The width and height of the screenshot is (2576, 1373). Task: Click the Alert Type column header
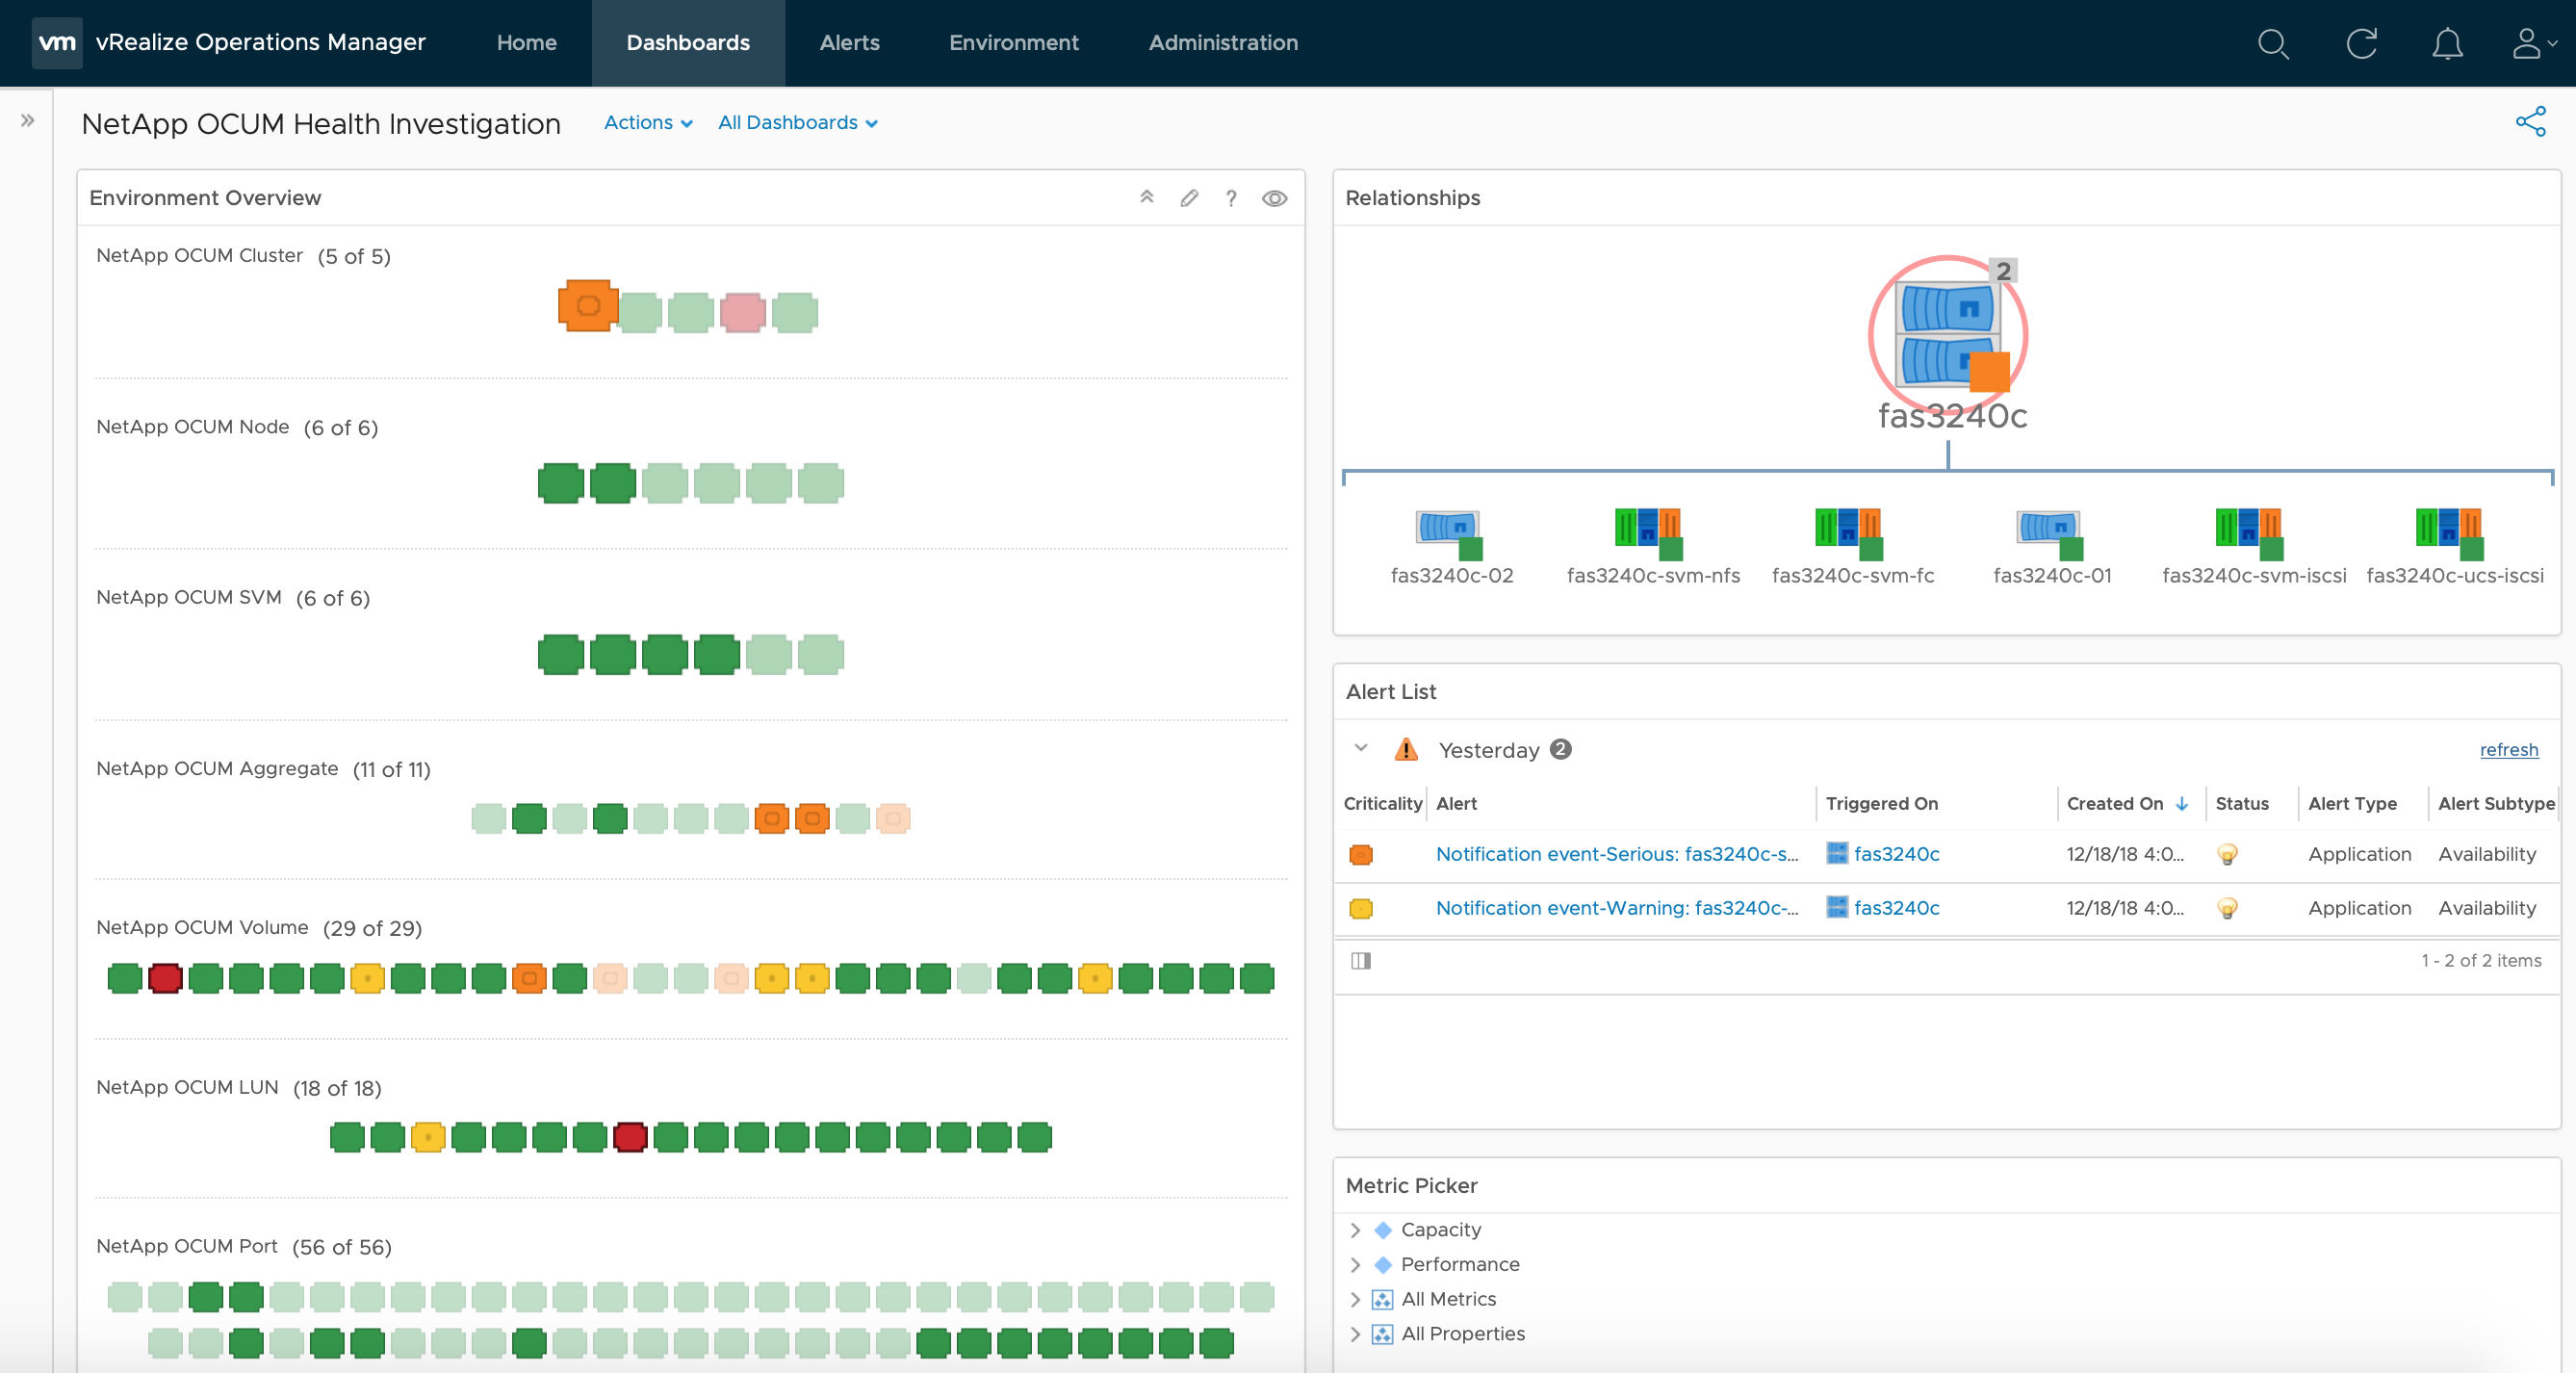pyautogui.click(x=2352, y=803)
